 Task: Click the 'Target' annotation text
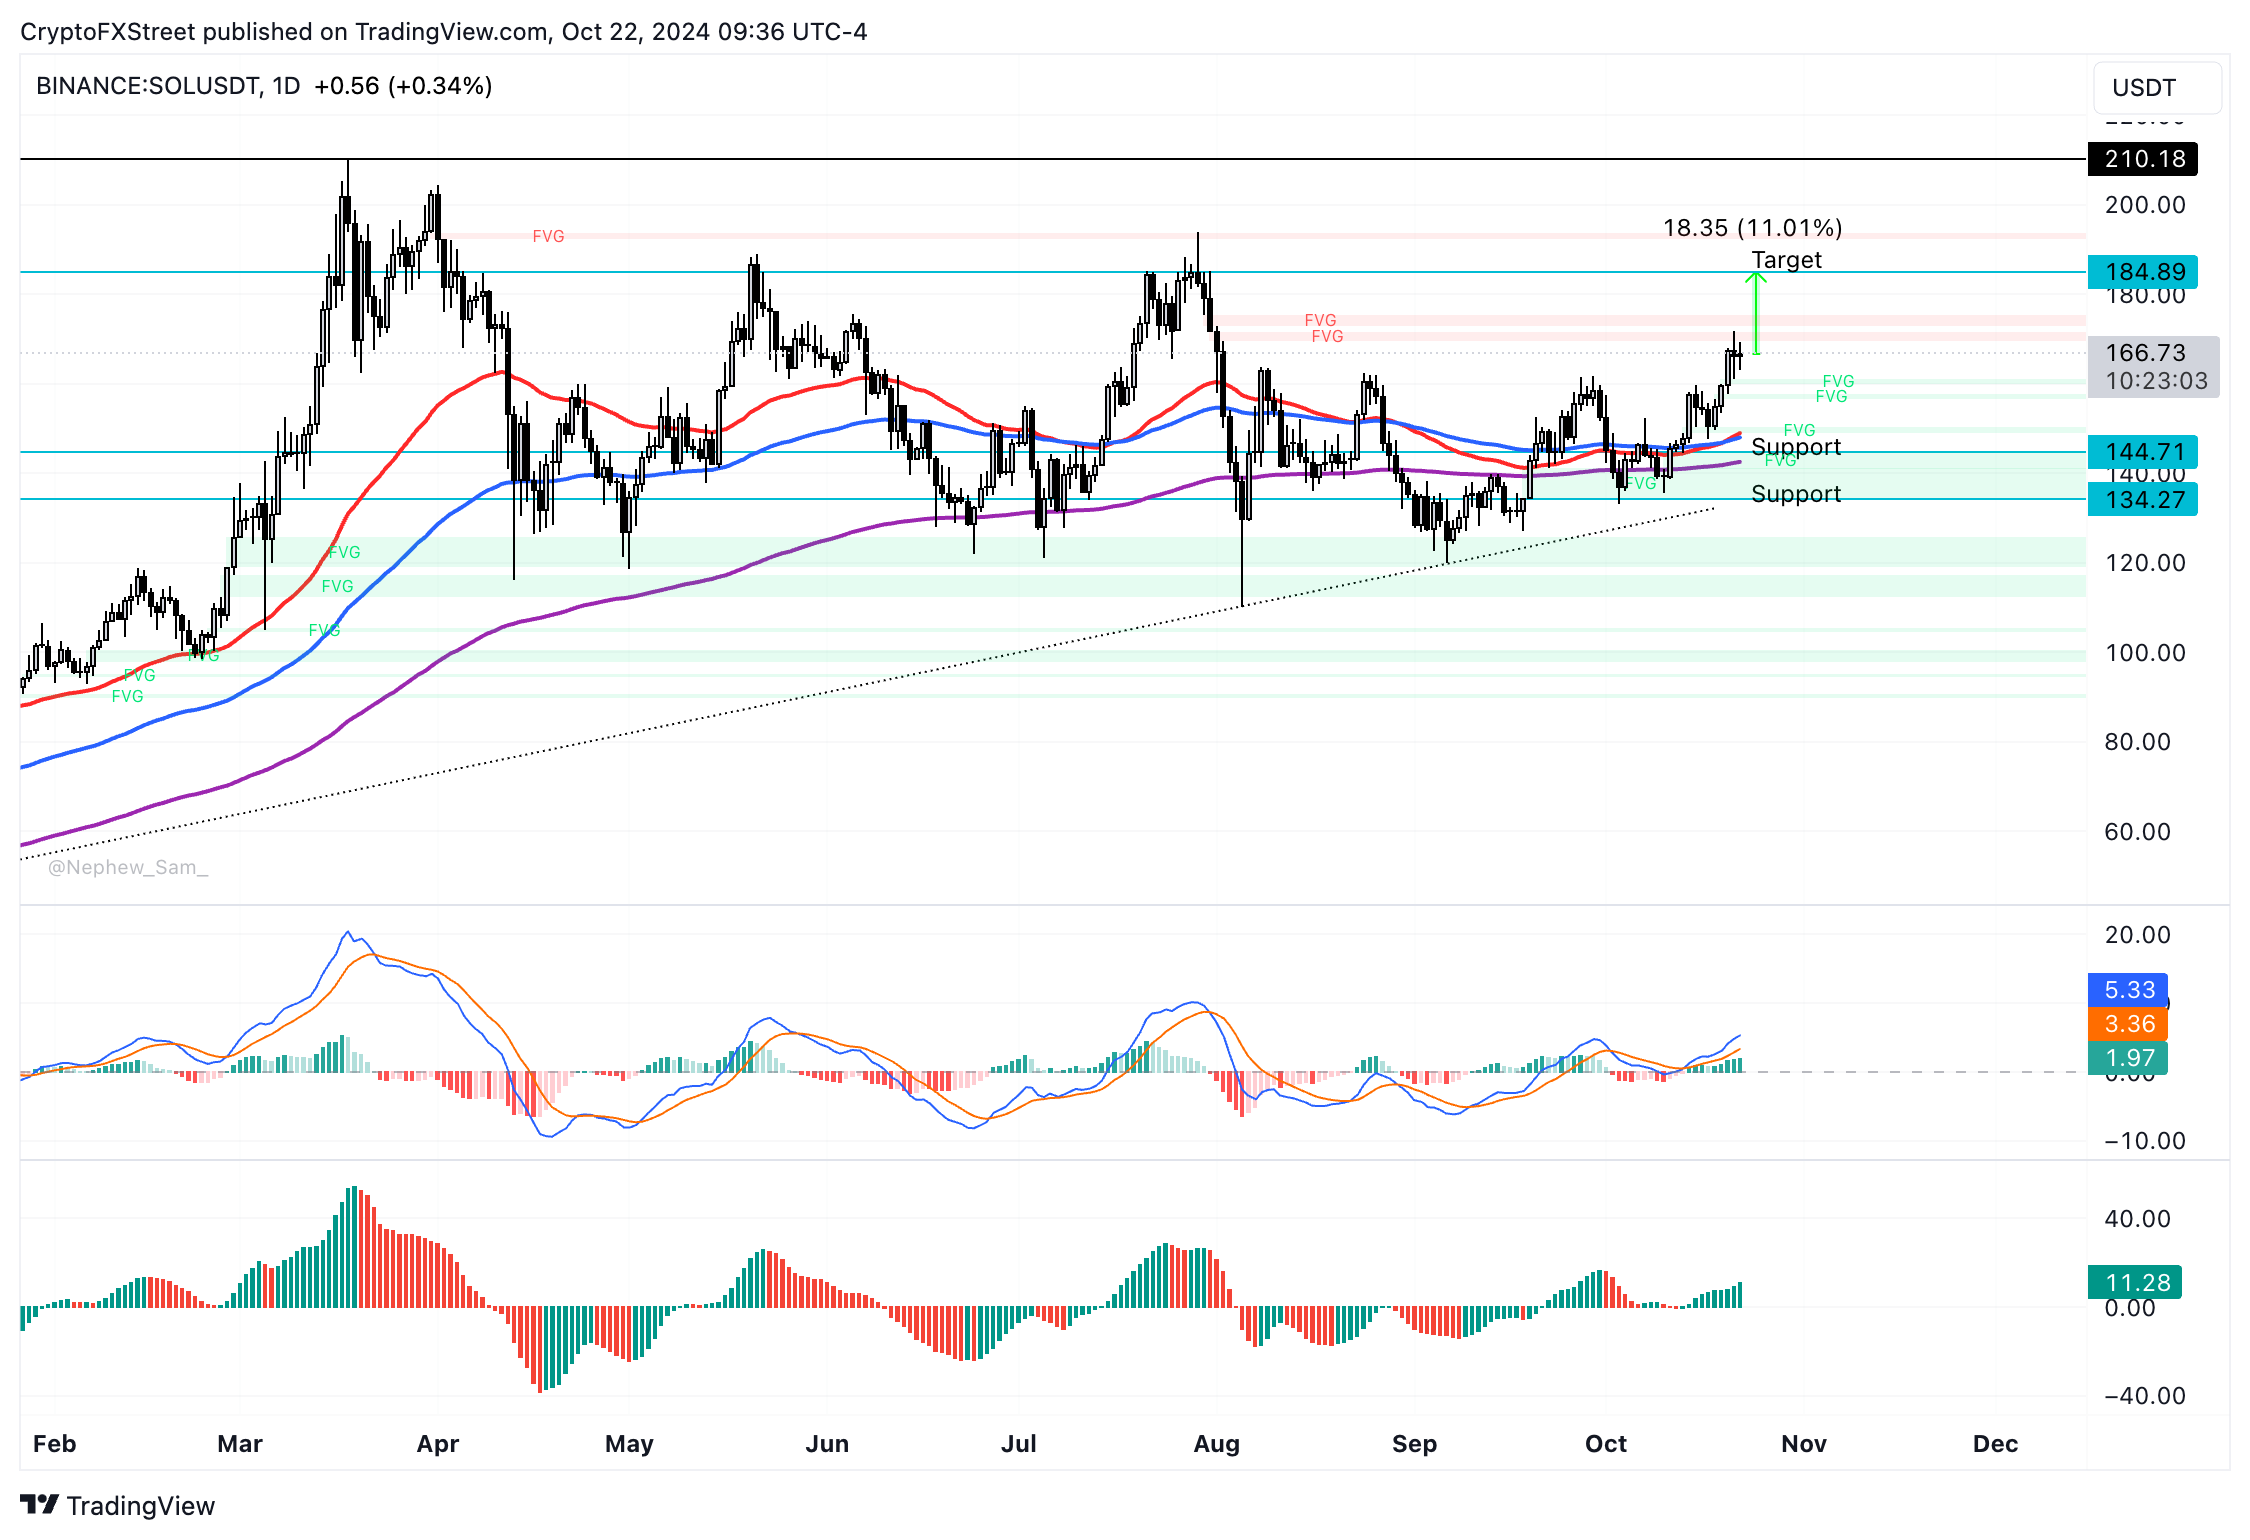[x=1786, y=260]
